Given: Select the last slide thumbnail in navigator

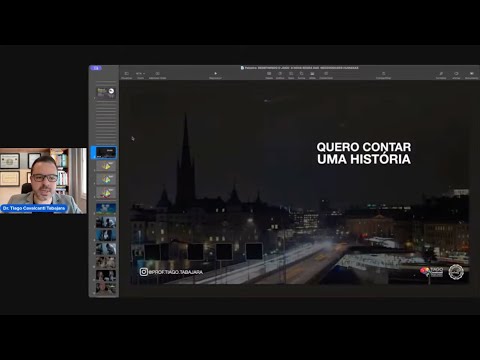Looking at the screenshot, I should [106, 289].
